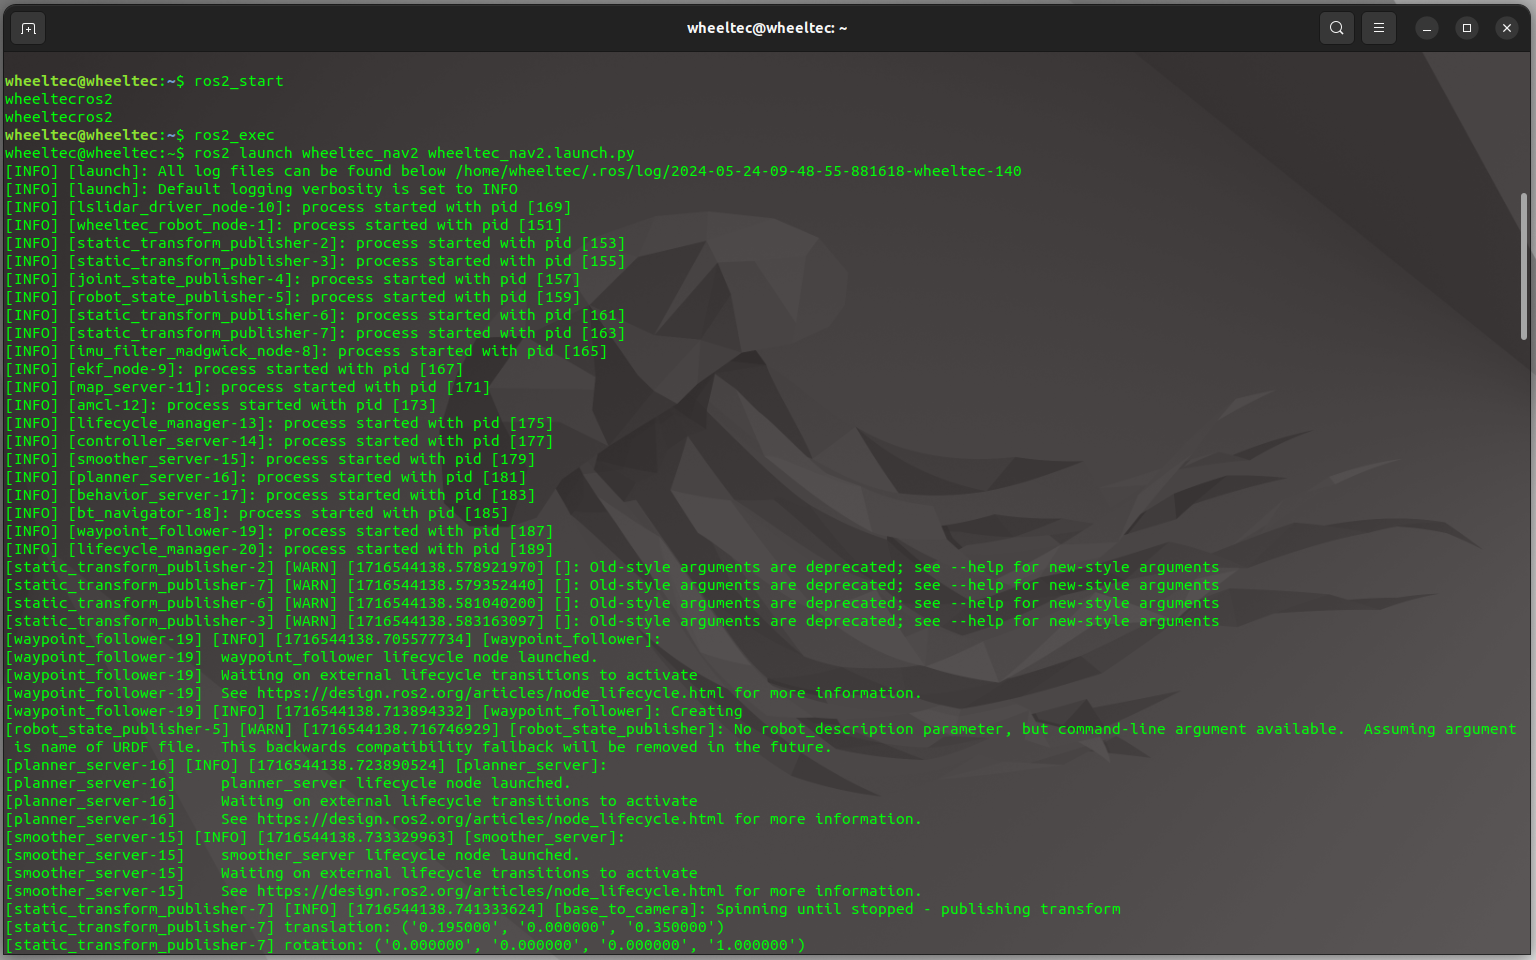Click the lslidar_driver_node-10 pid line
This screenshot has height=960, width=1536.
(x=288, y=207)
